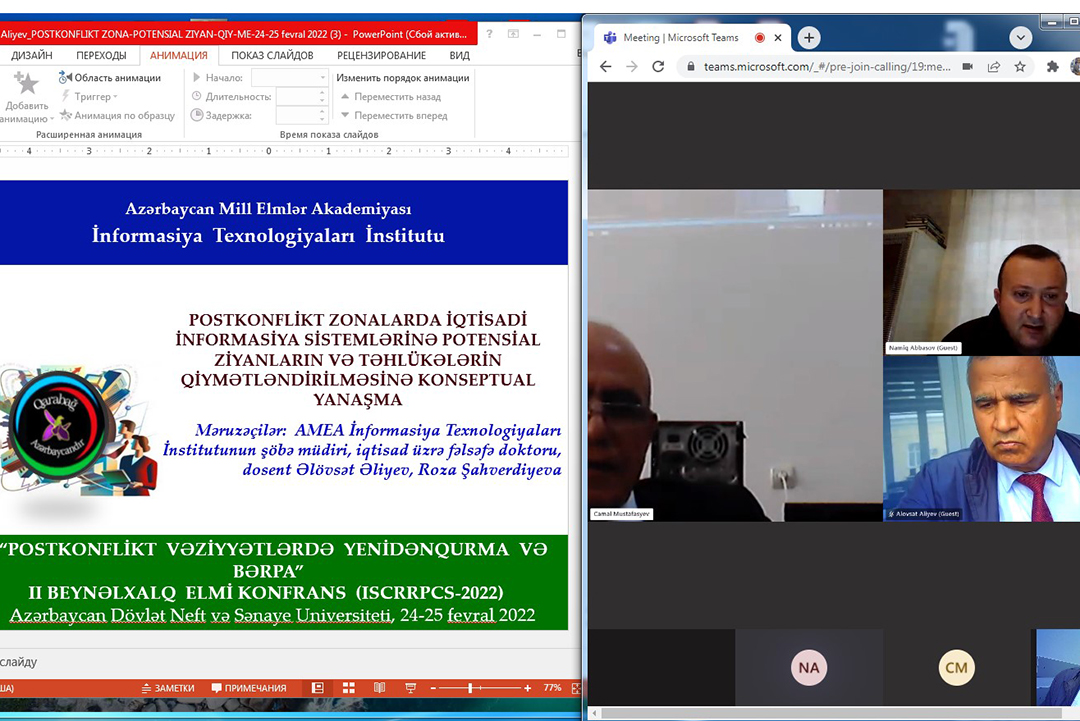The height and width of the screenshot is (721, 1080).
Task: Toggle Normal view button in status bar
Action: click(318, 688)
